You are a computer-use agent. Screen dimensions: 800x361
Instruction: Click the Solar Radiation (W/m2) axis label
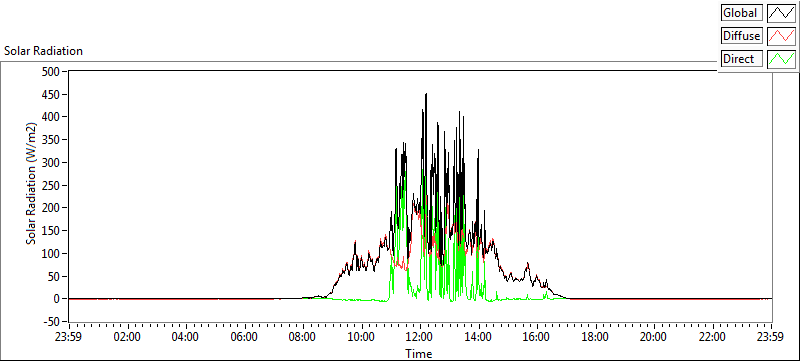pyautogui.click(x=32, y=184)
